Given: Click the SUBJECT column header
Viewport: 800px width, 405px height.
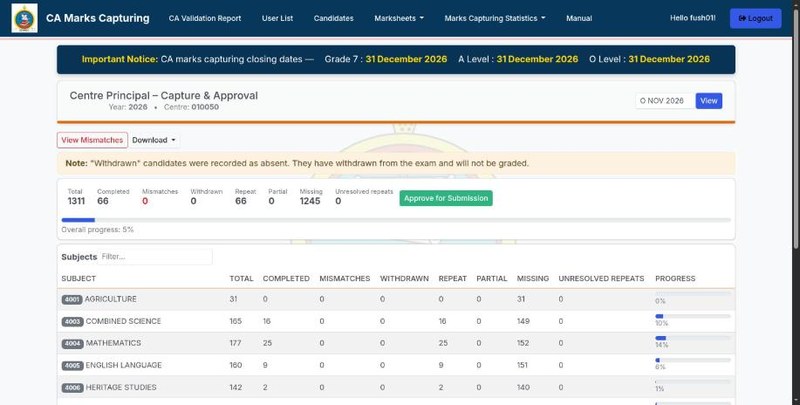Looking at the screenshot, I should click(79, 279).
